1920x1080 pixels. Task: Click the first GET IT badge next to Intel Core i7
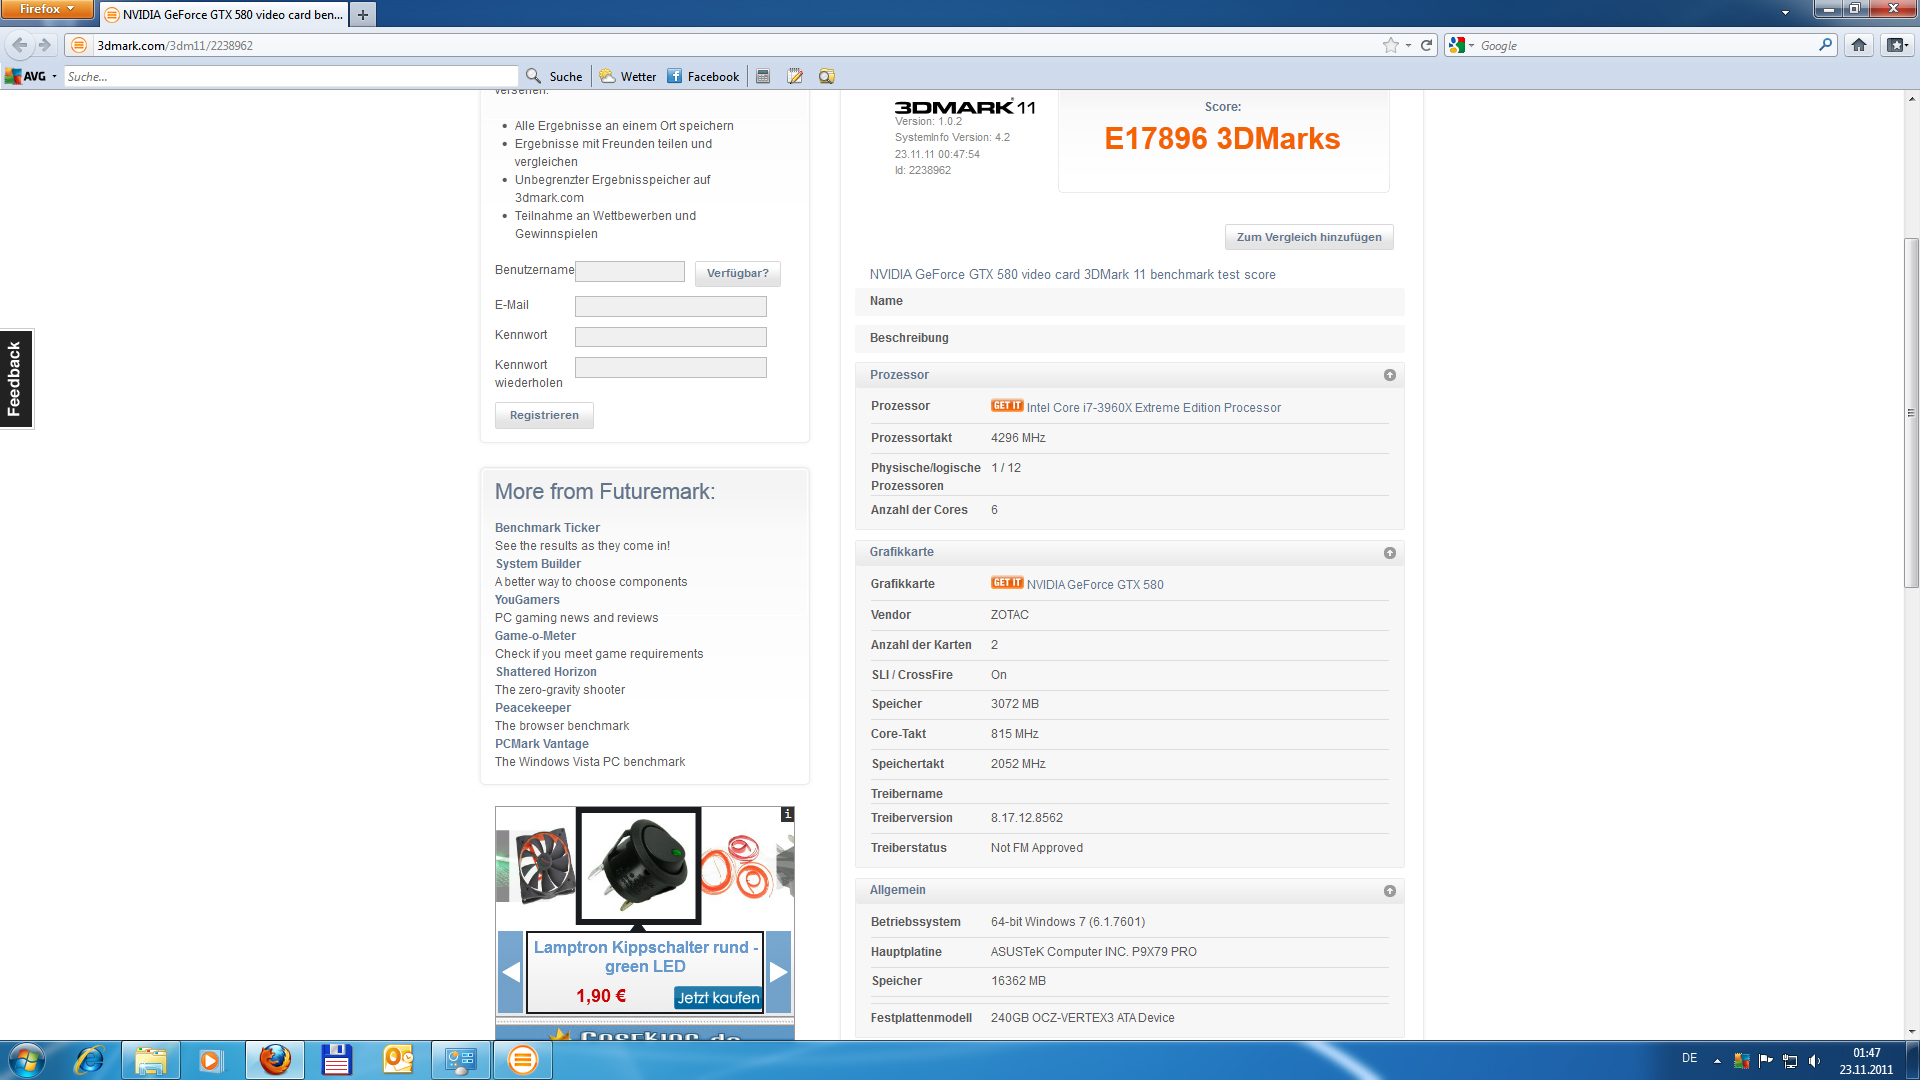pos(1007,406)
